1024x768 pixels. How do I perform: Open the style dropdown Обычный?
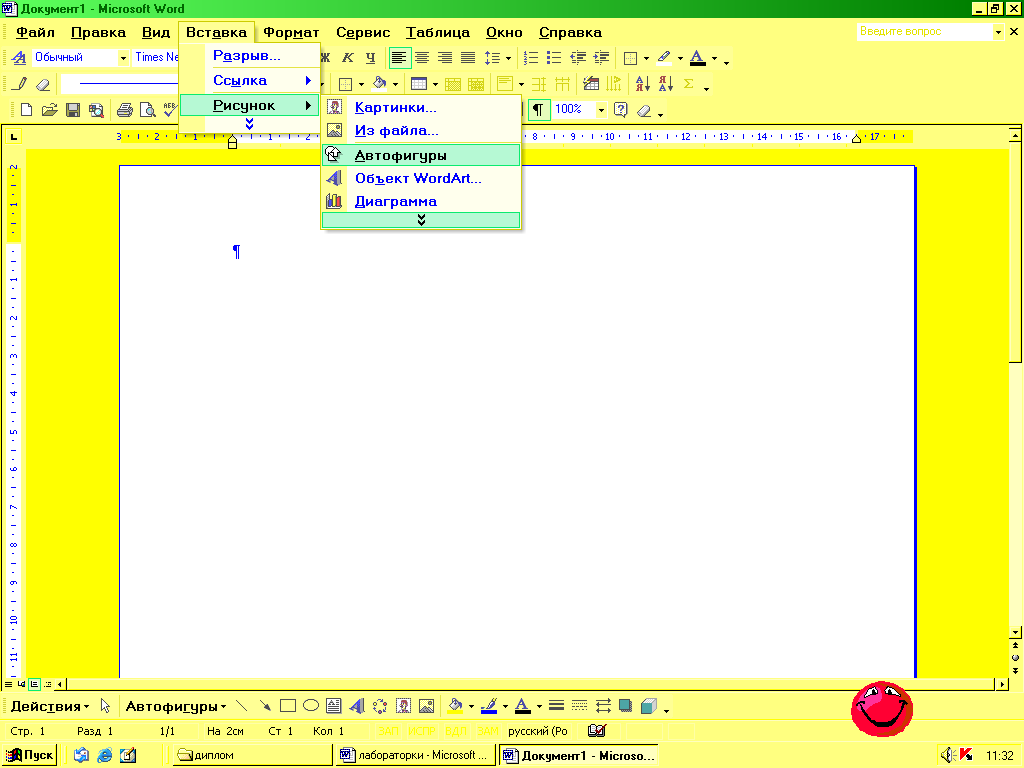click(x=123, y=58)
